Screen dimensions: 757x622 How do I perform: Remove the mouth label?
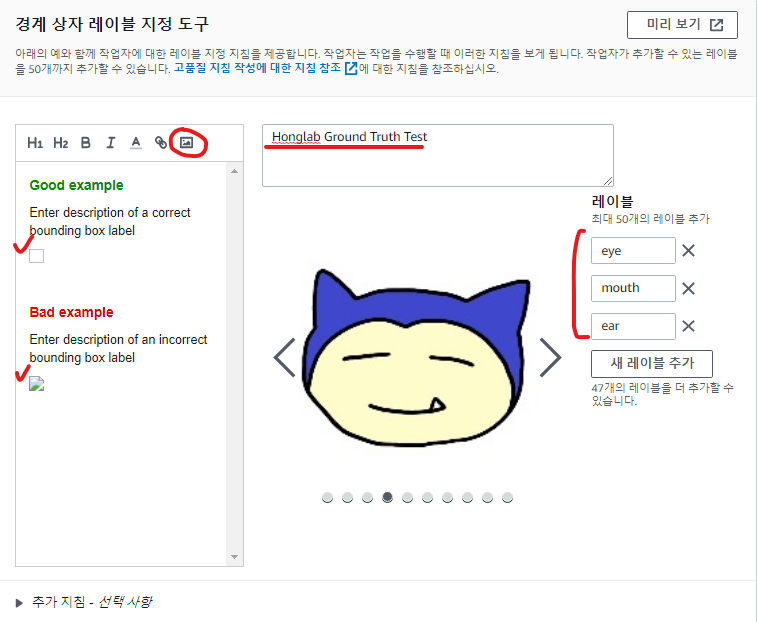pos(688,288)
